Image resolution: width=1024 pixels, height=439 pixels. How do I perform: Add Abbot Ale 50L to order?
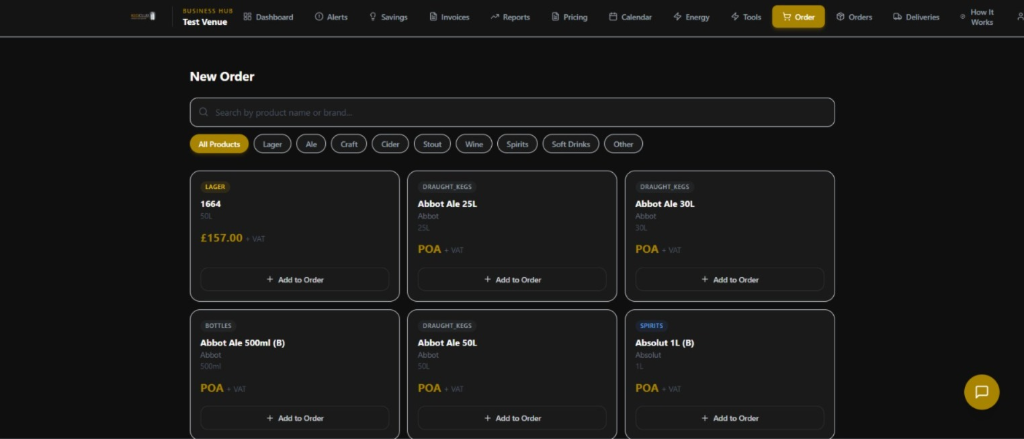tap(512, 418)
